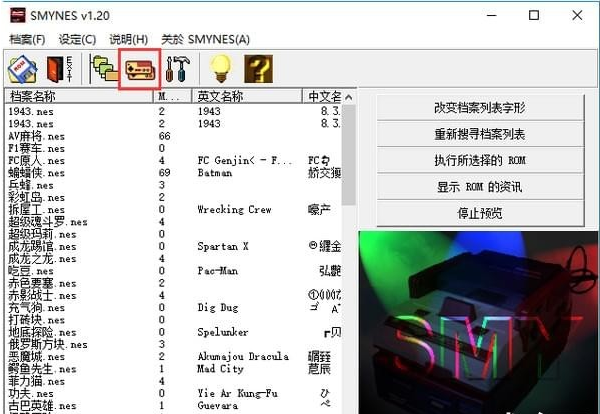This screenshot has height=414, width=600.
Task: Select 彩虹岛.nes in the list
Action: coord(36,197)
